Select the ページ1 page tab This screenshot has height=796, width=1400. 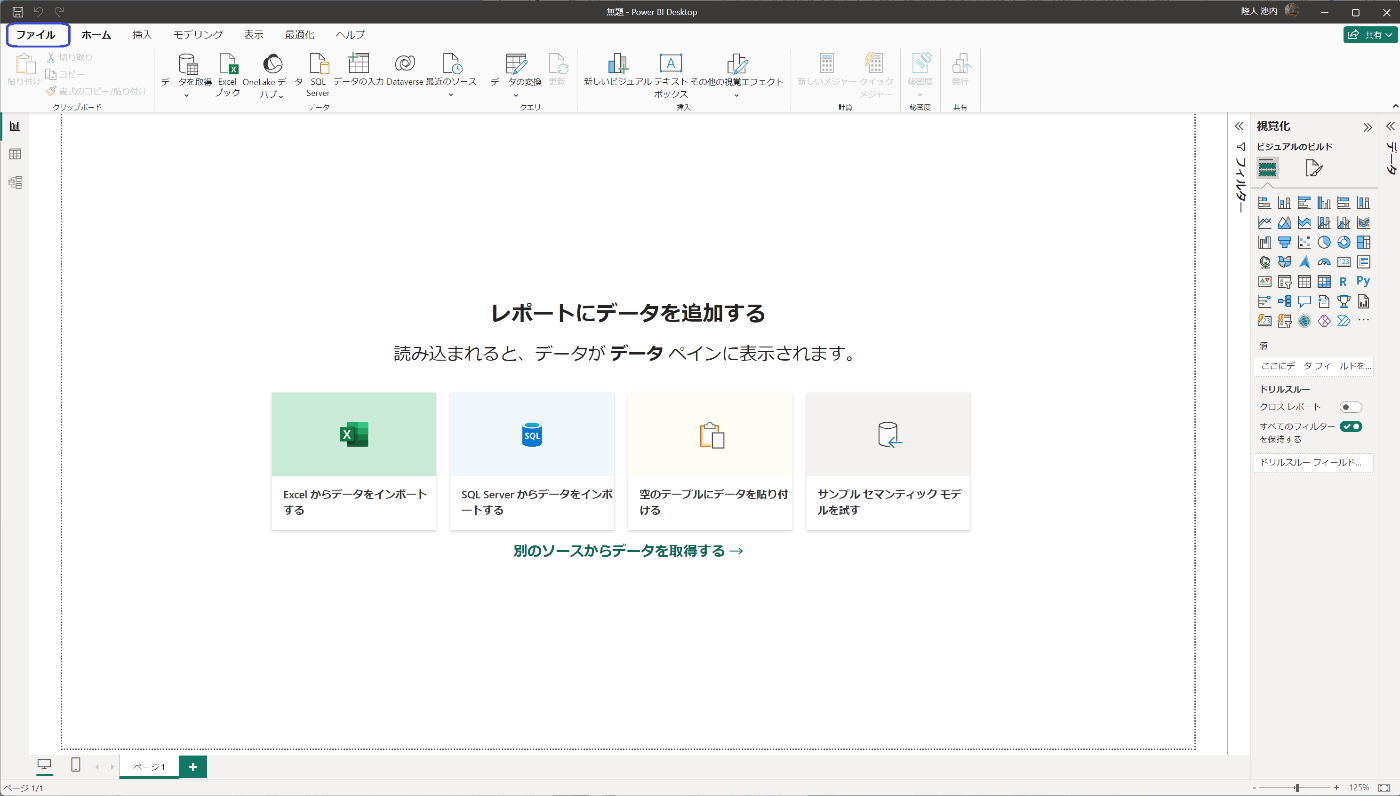click(149, 766)
